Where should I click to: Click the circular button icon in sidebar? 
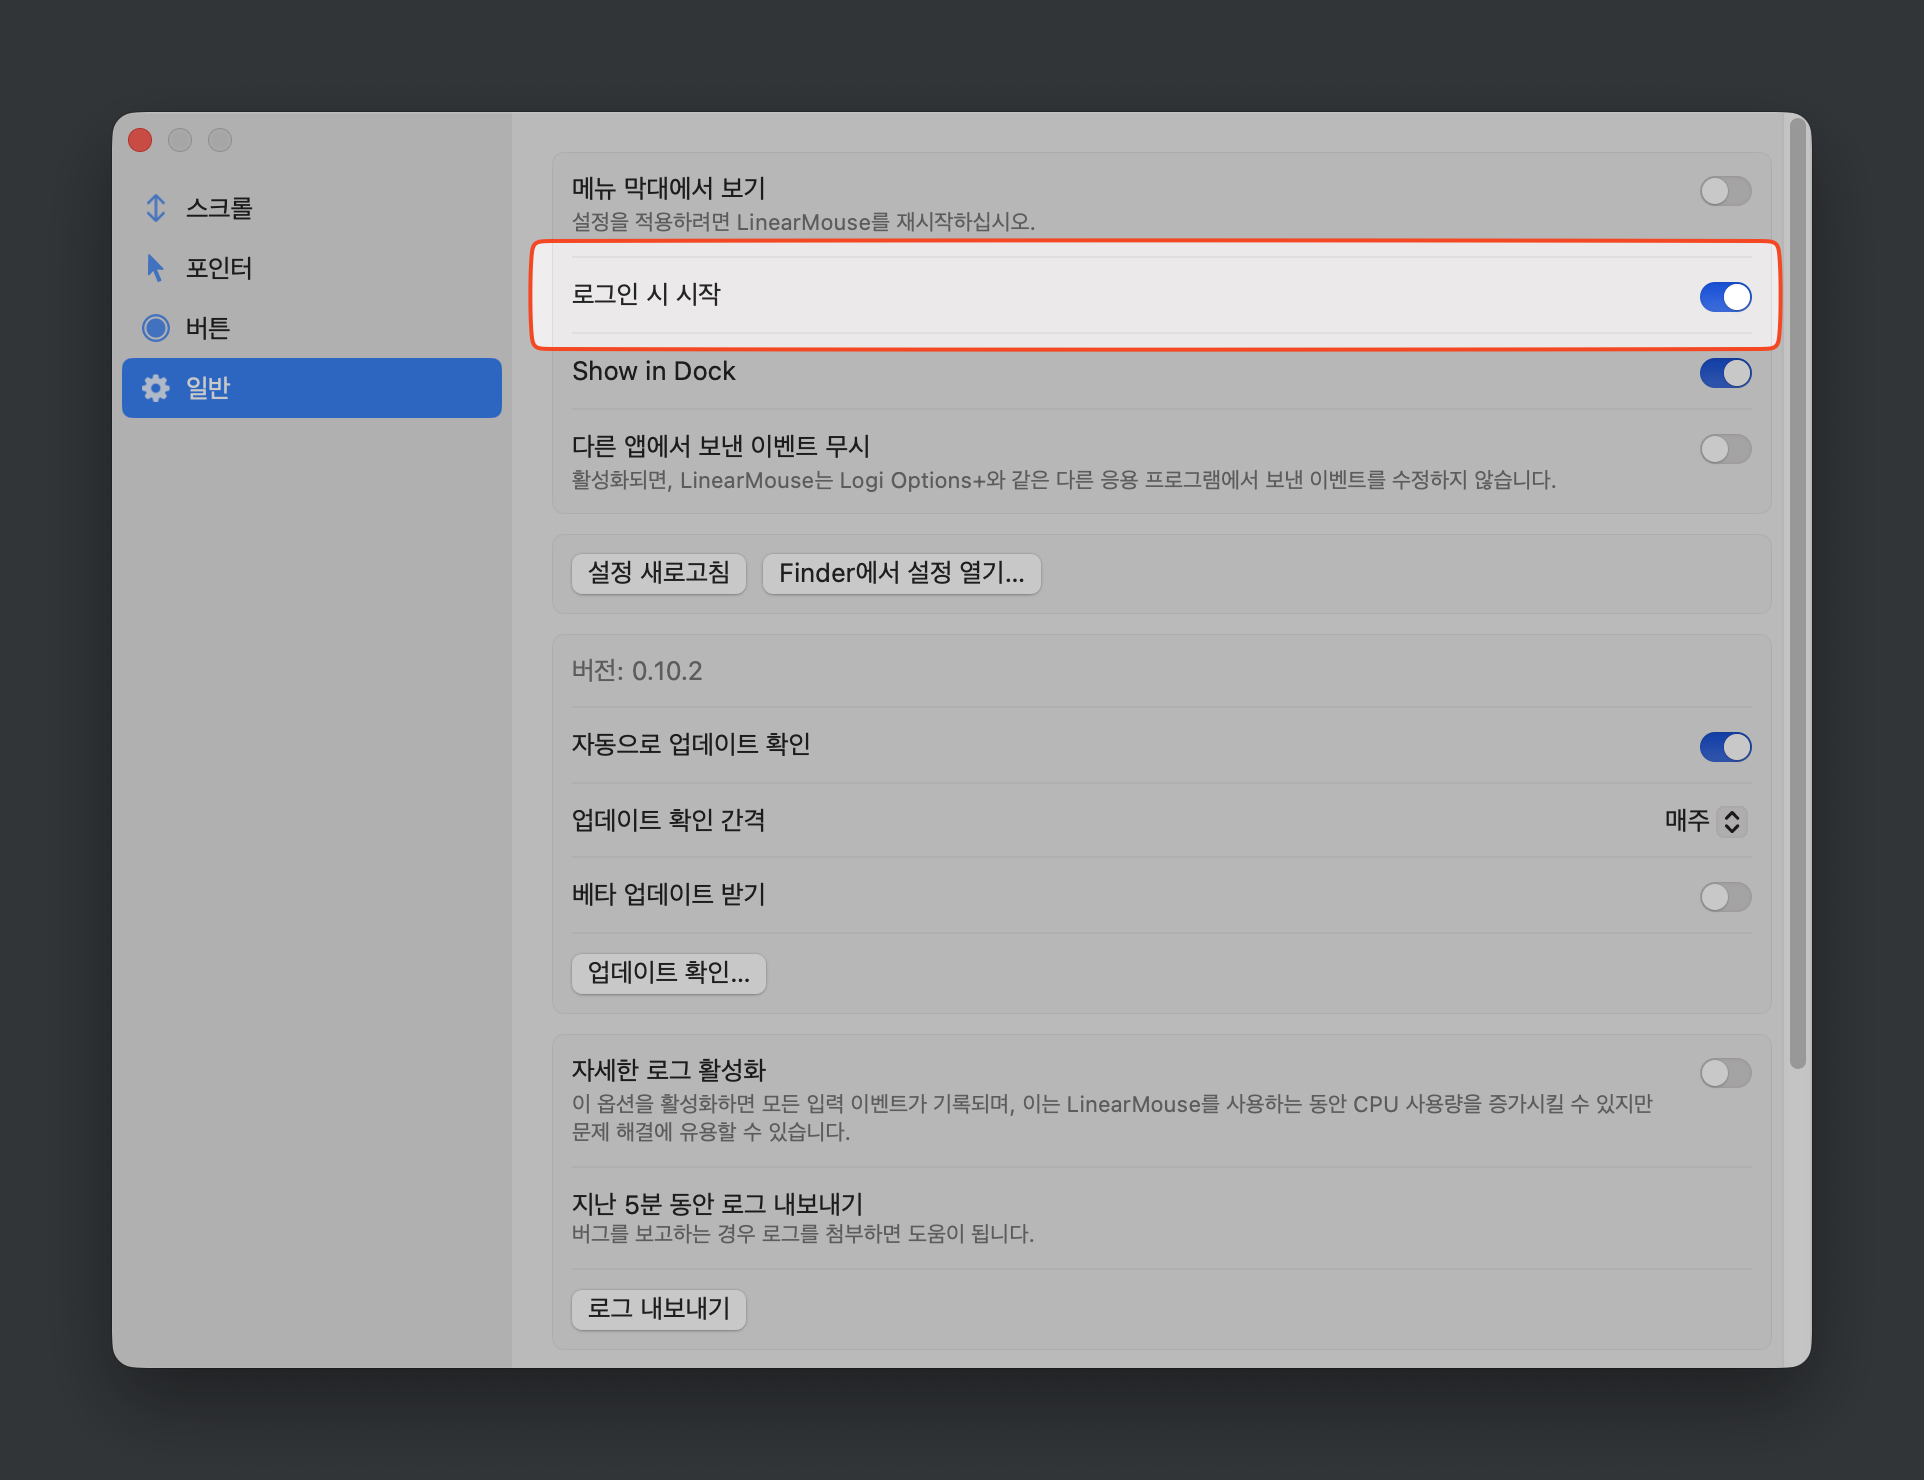point(156,328)
